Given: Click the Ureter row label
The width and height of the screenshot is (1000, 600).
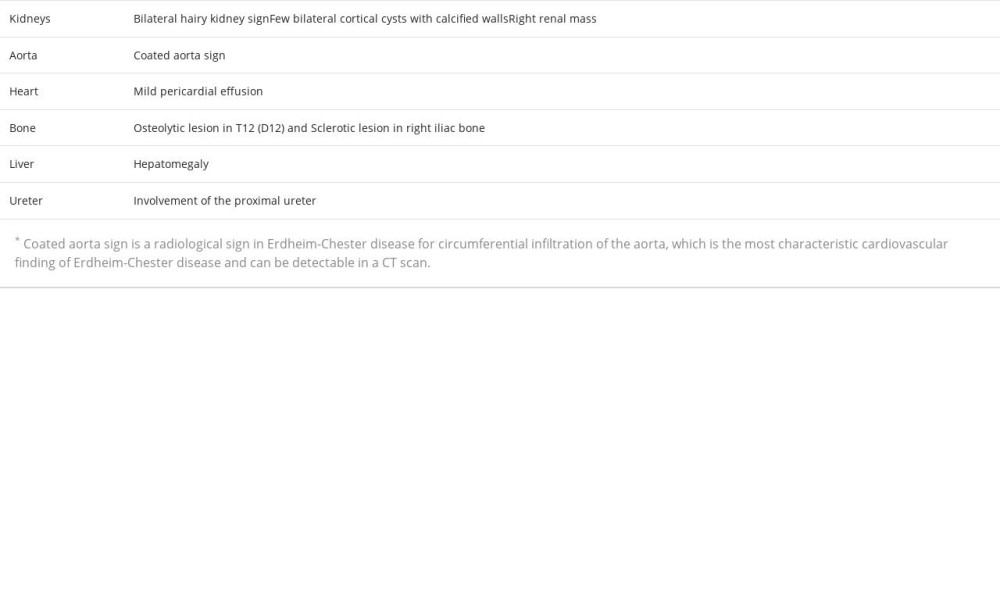Looking at the screenshot, I should 26,201.
